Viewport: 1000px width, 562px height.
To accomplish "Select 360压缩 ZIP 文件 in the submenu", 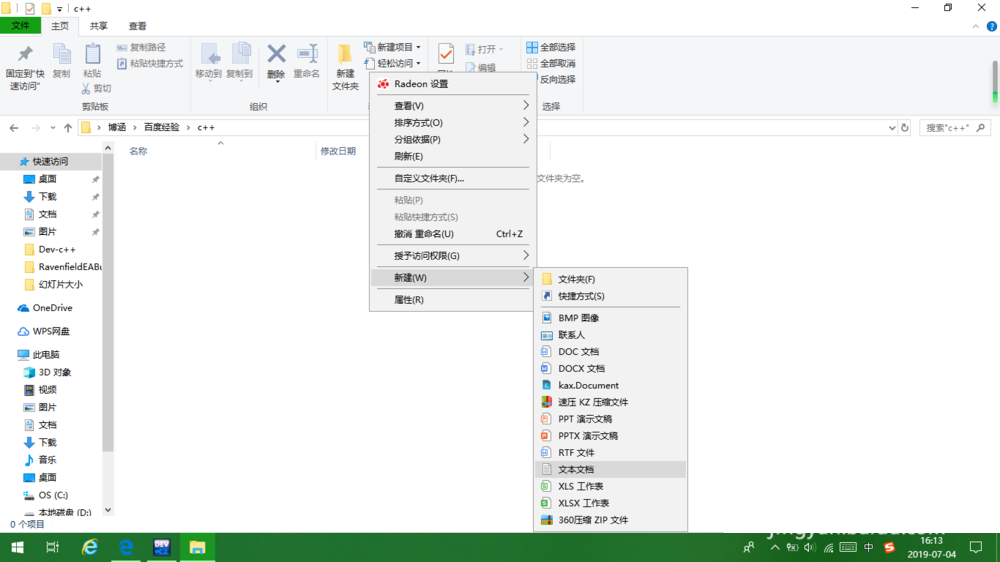I will click(x=592, y=520).
